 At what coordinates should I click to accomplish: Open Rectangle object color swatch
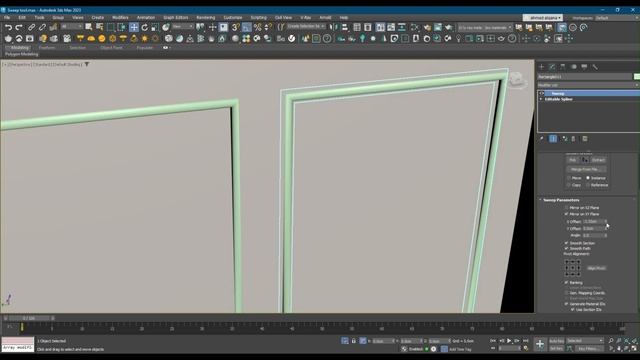tap(637, 77)
